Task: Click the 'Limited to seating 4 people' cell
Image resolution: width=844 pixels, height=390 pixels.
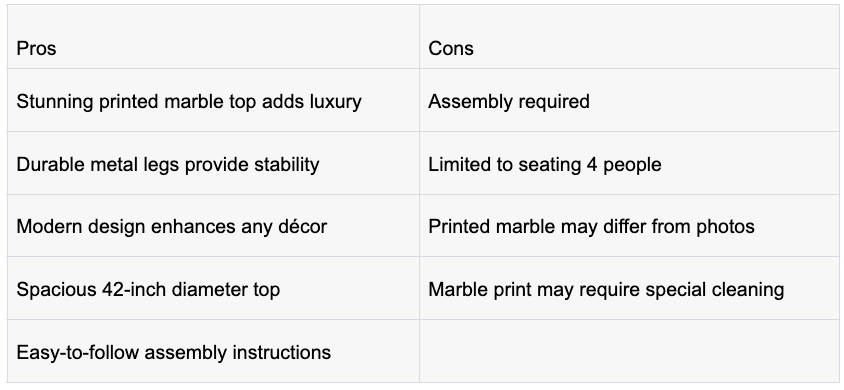Action: click(x=629, y=163)
